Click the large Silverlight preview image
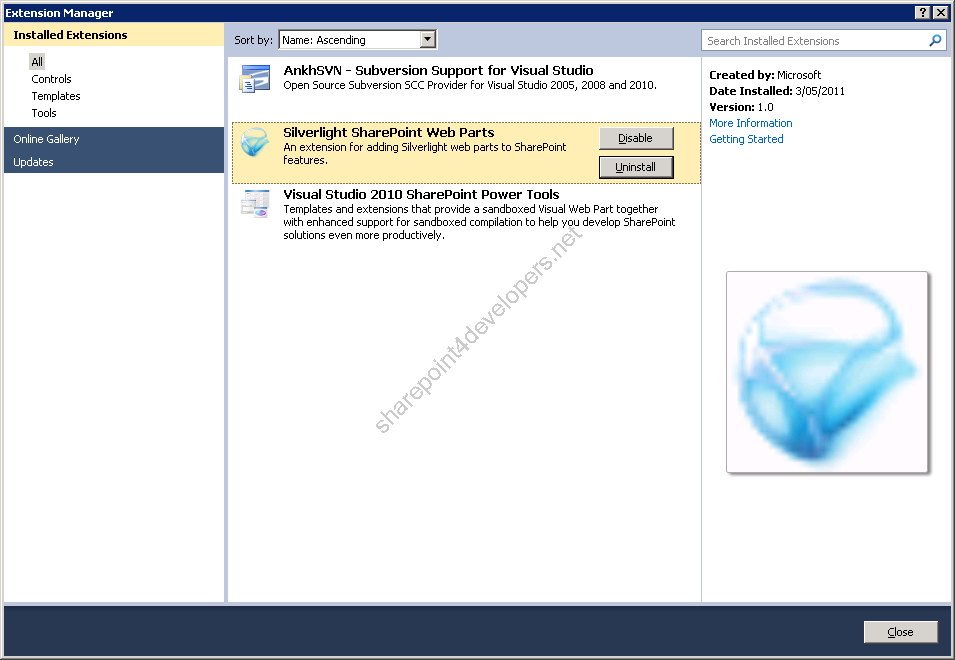The height and width of the screenshot is (660, 955). (x=827, y=372)
